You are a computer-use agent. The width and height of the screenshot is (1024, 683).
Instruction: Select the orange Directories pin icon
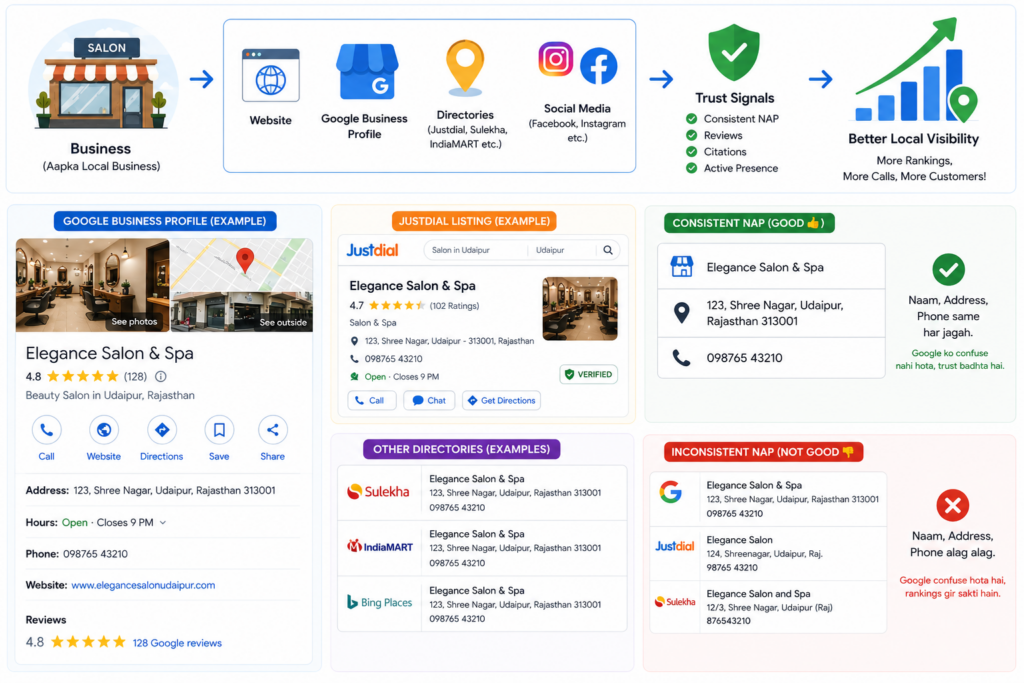click(465, 68)
